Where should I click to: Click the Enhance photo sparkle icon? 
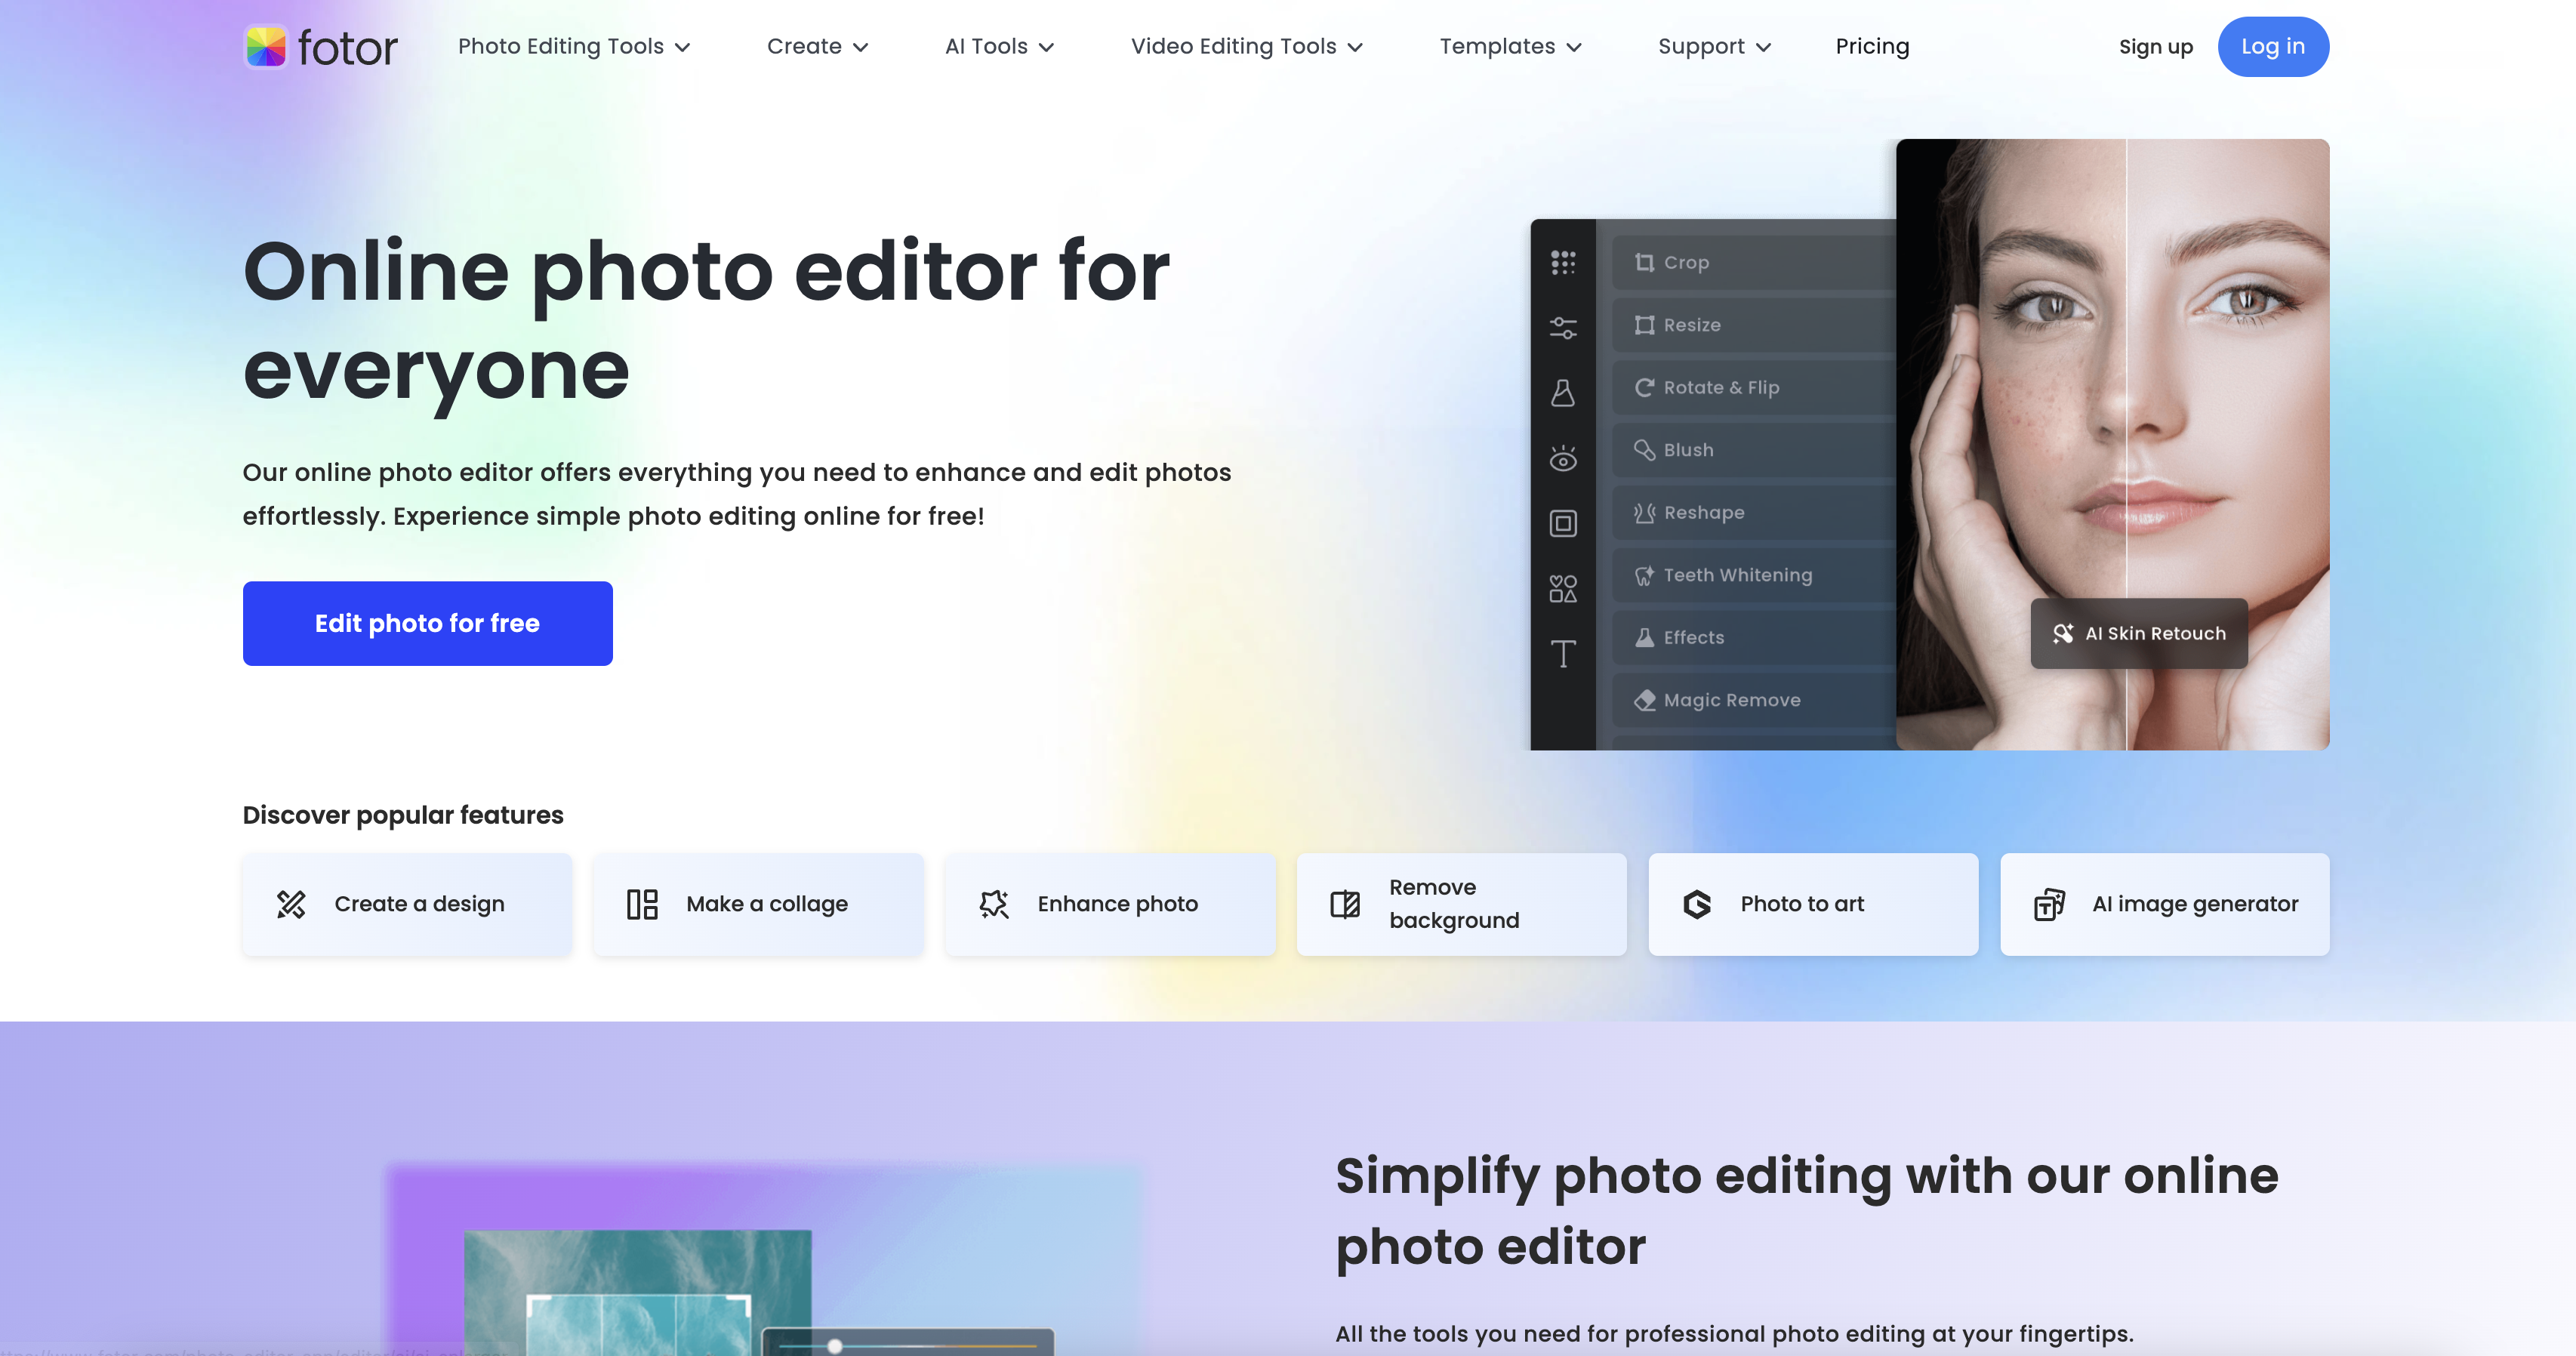tap(994, 904)
